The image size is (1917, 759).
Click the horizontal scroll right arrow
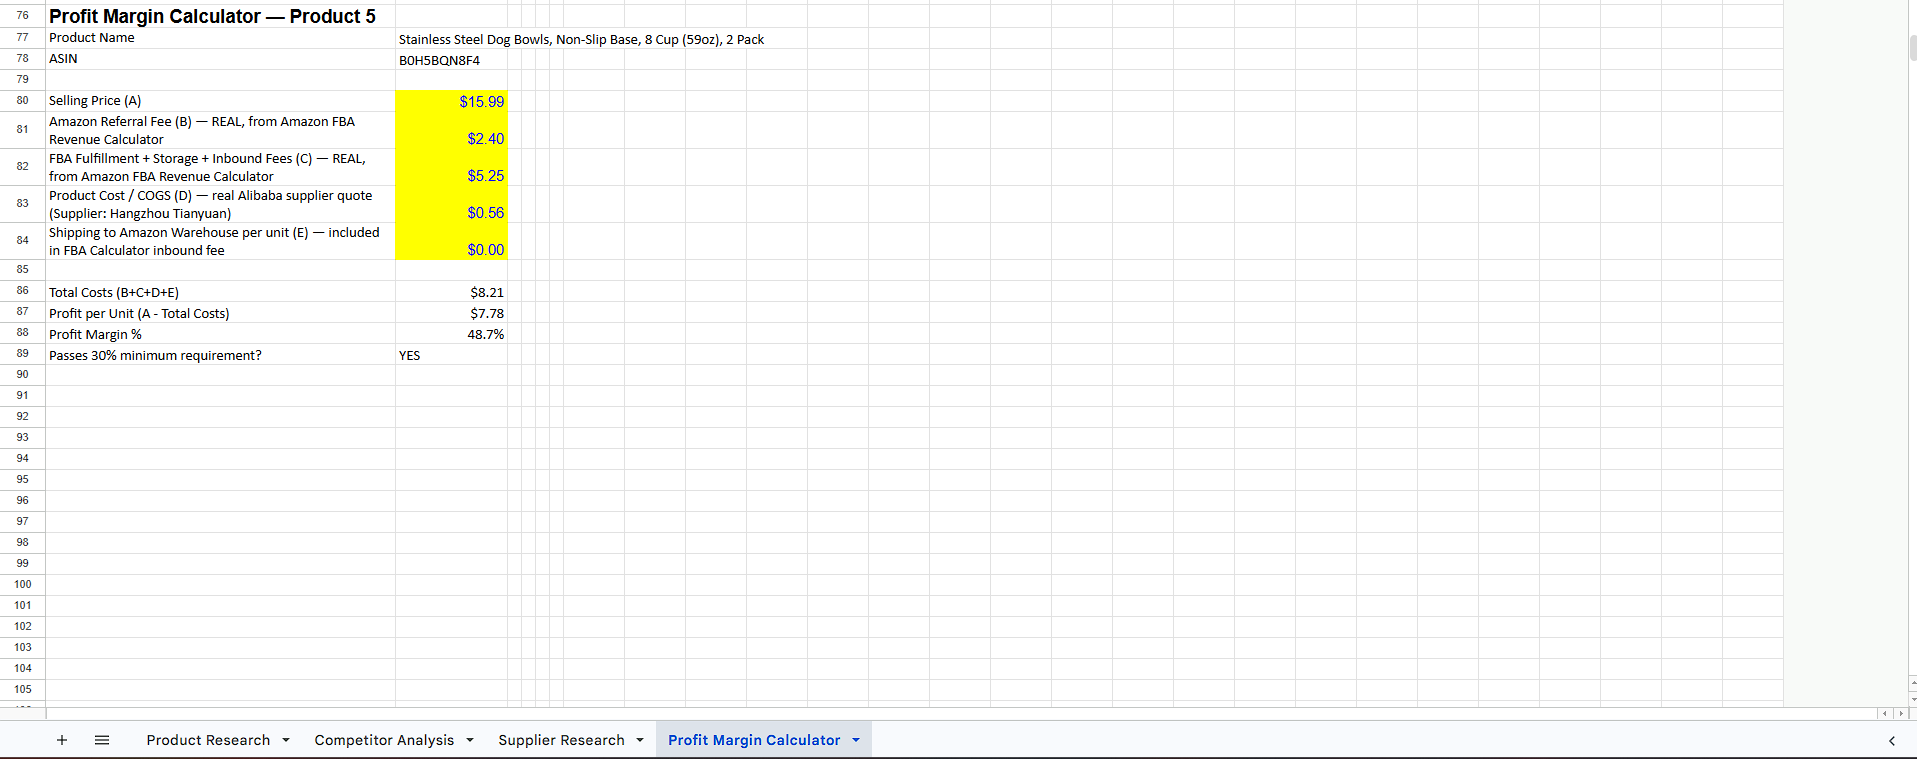coord(1901,714)
